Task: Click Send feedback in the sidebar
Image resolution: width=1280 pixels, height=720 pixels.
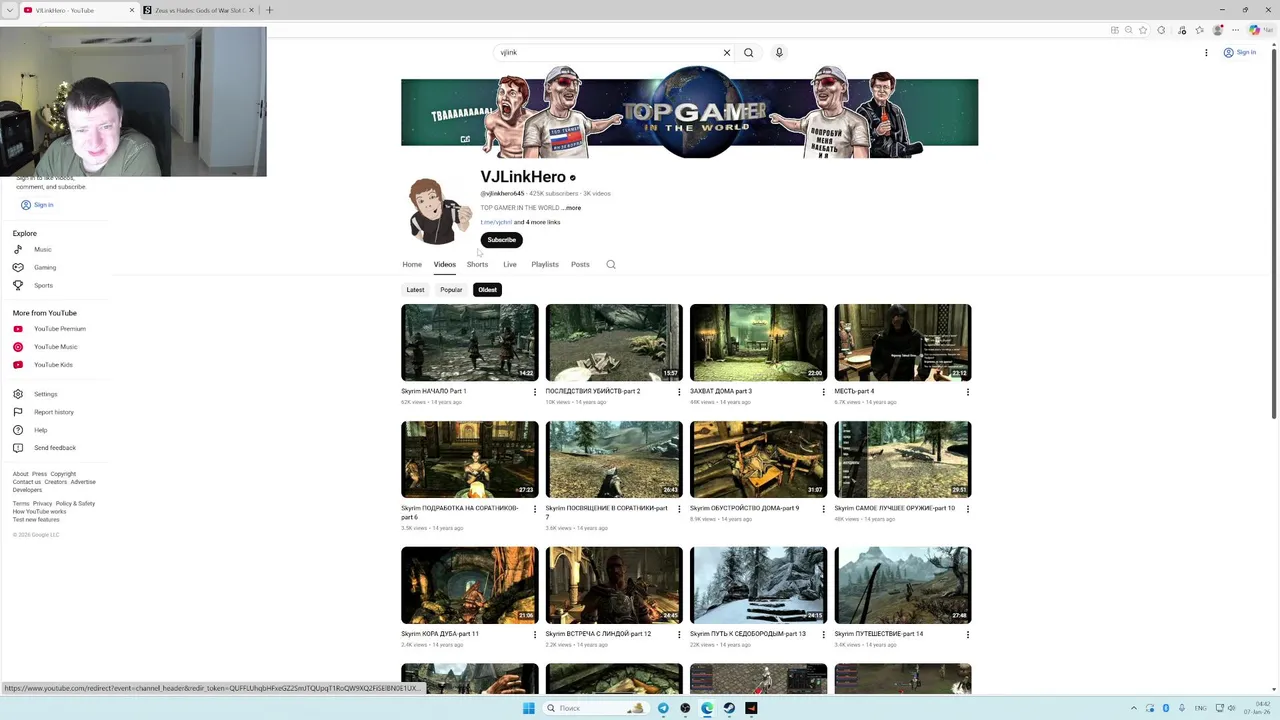Action: point(55,448)
